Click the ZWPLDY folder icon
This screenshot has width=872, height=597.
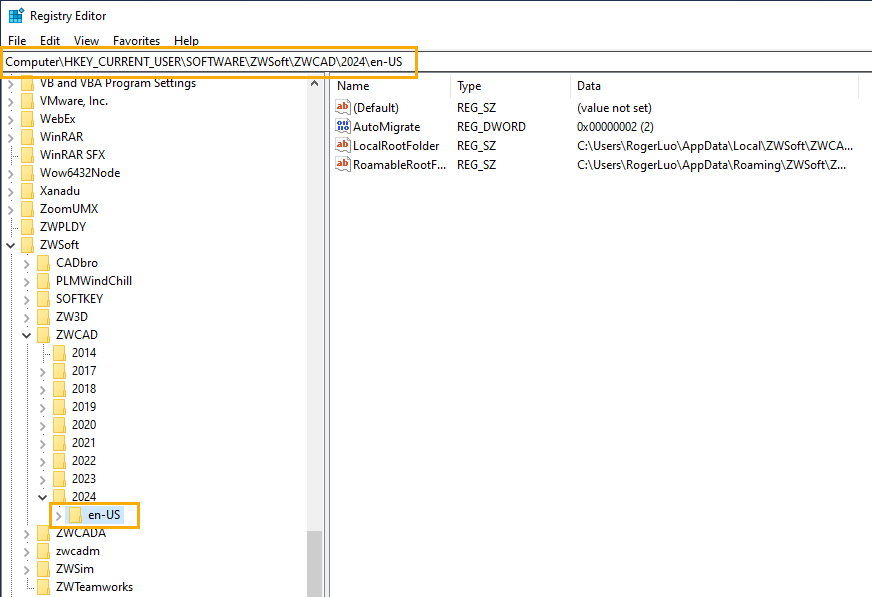tap(27, 227)
